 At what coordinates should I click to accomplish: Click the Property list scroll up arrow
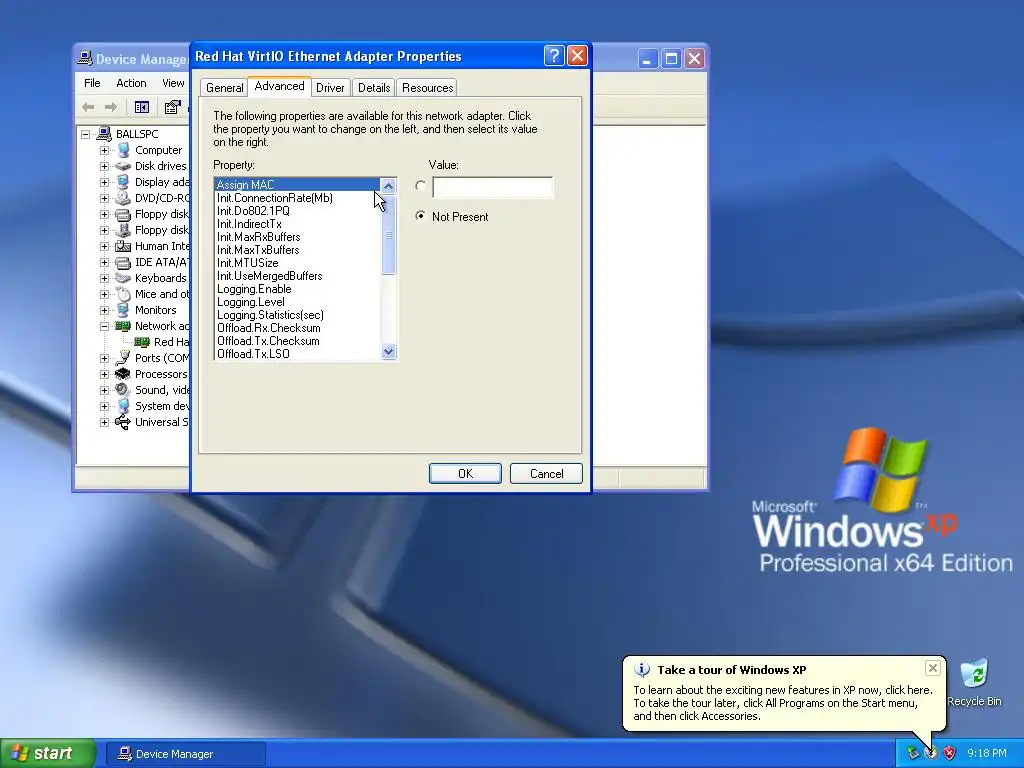tap(388, 186)
